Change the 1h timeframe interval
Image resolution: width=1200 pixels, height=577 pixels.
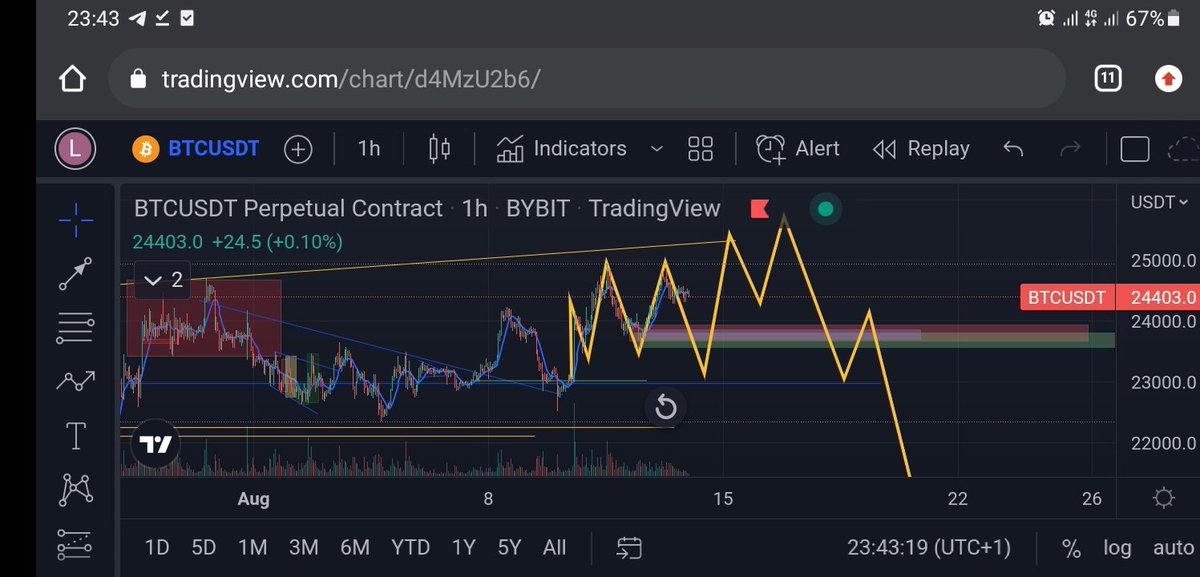click(369, 149)
